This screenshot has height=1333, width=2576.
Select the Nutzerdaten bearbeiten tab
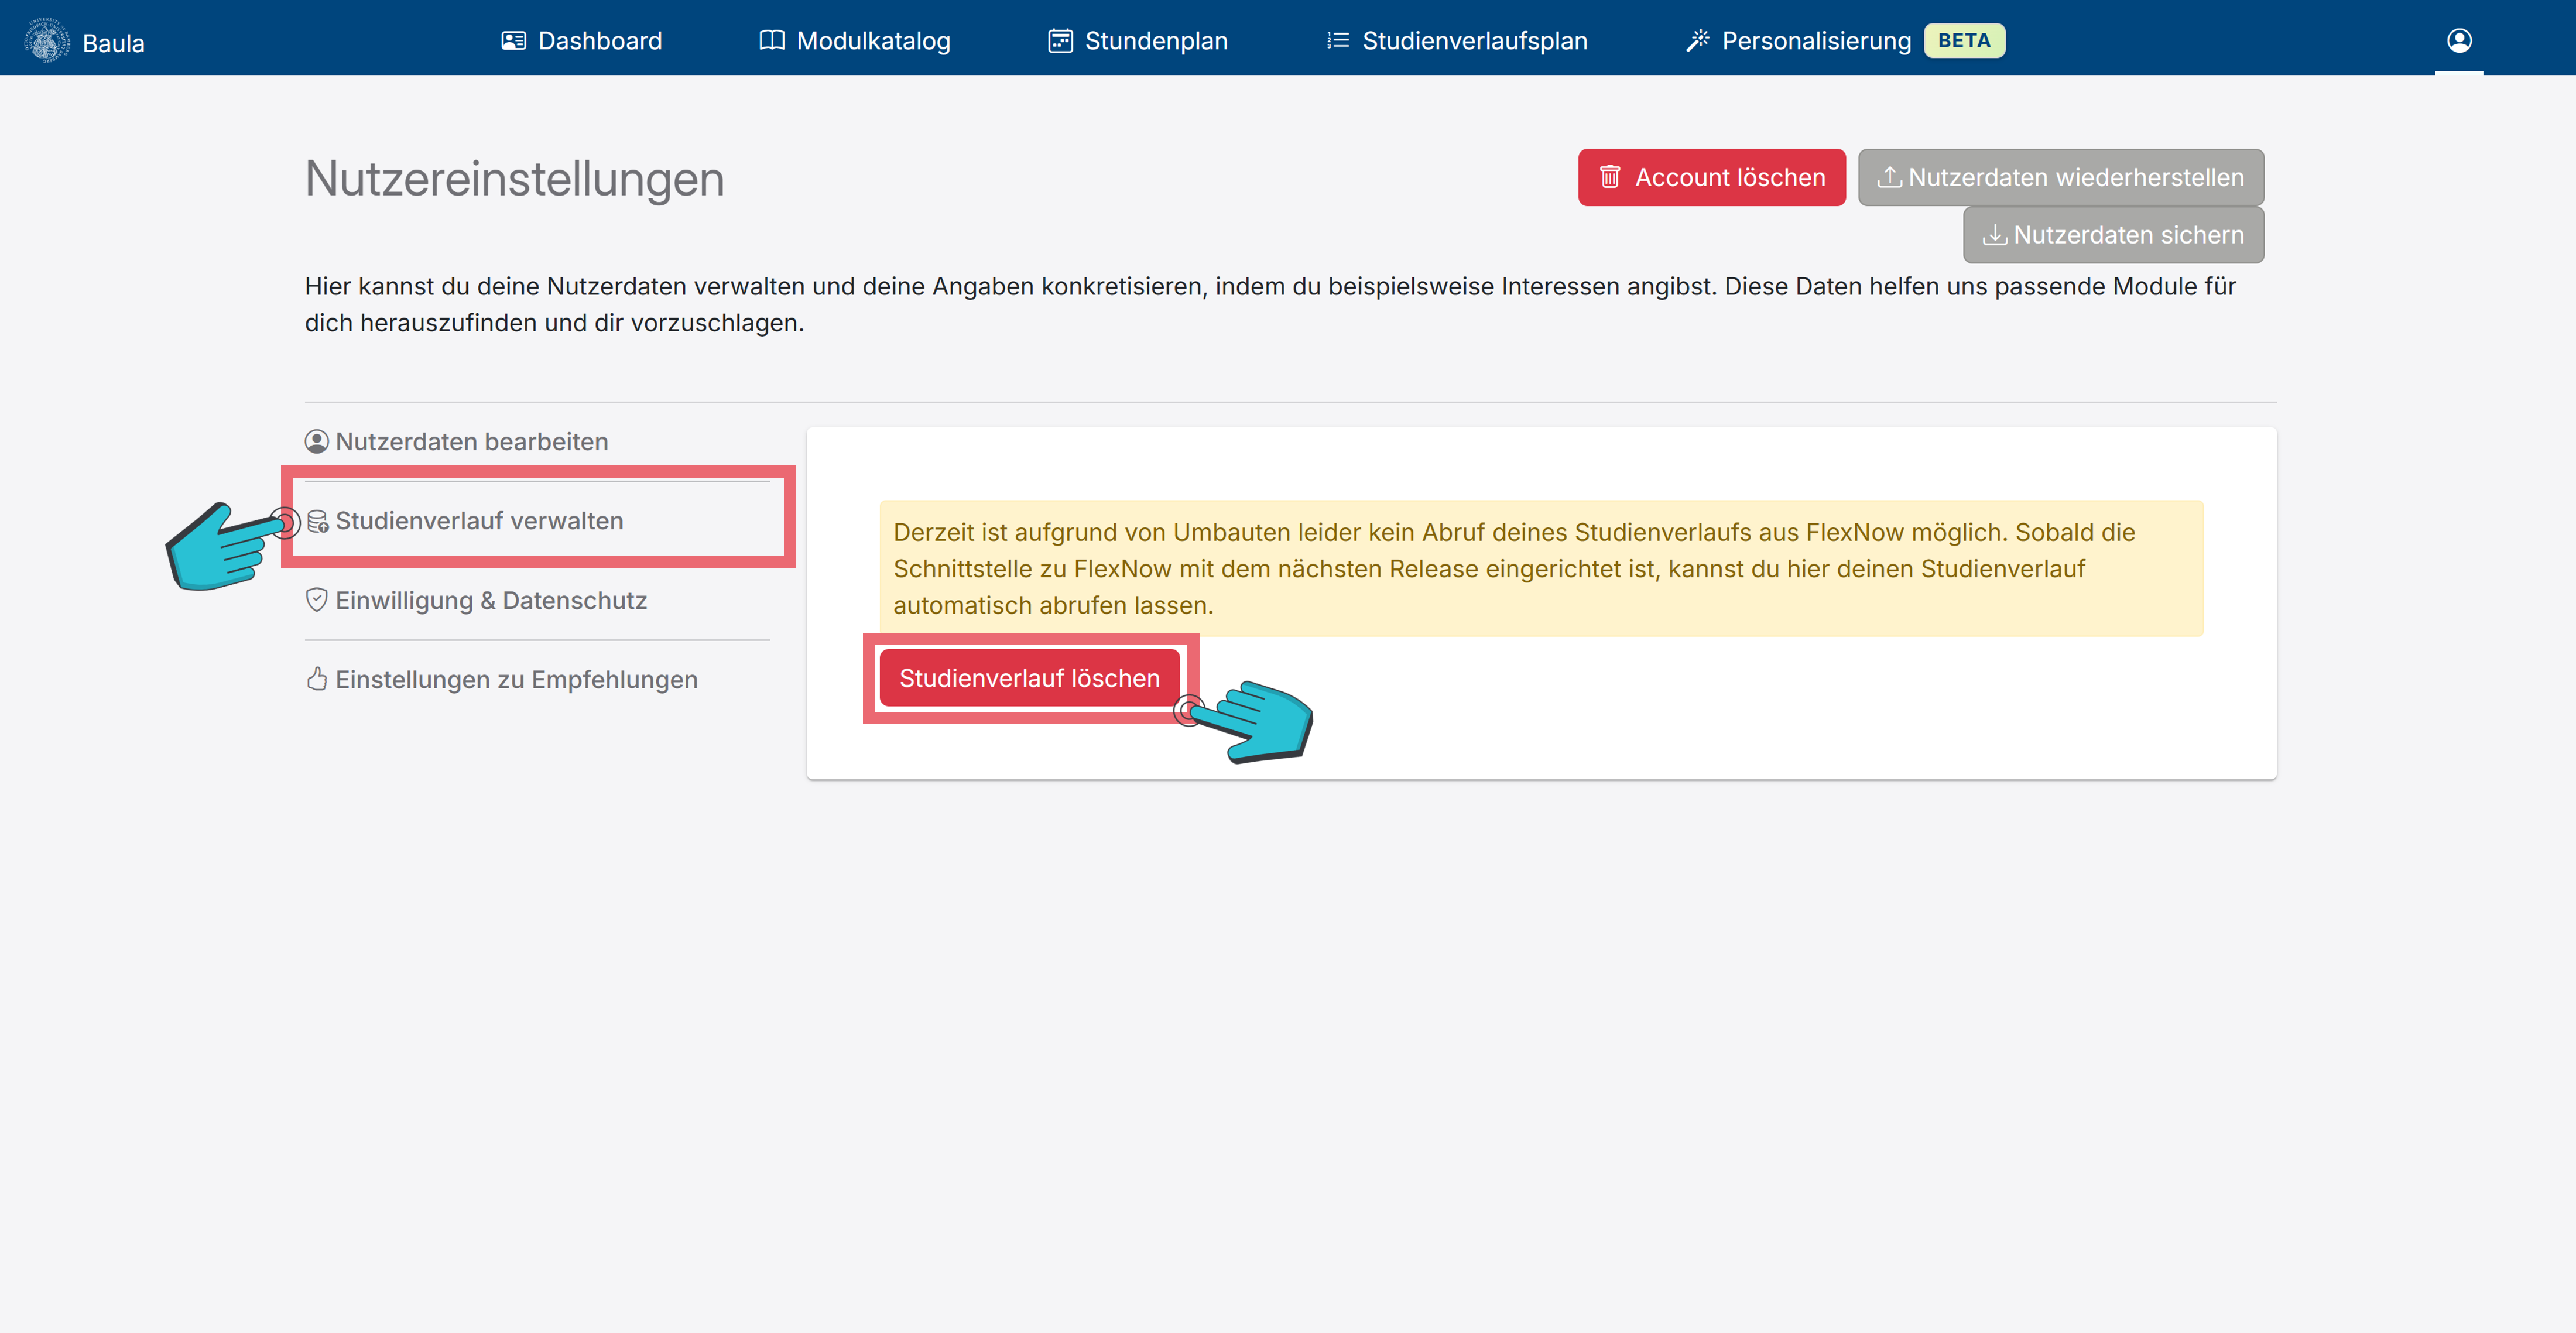538,441
